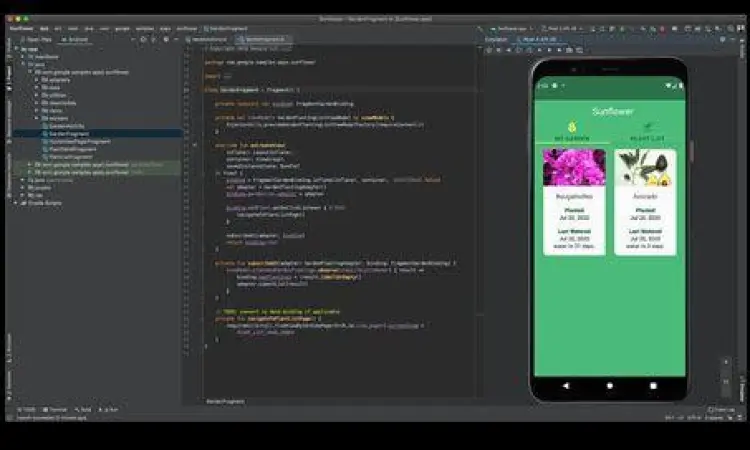Open Search Everywhere magnifier icon
The height and width of the screenshot is (450, 750).
click(x=730, y=29)
